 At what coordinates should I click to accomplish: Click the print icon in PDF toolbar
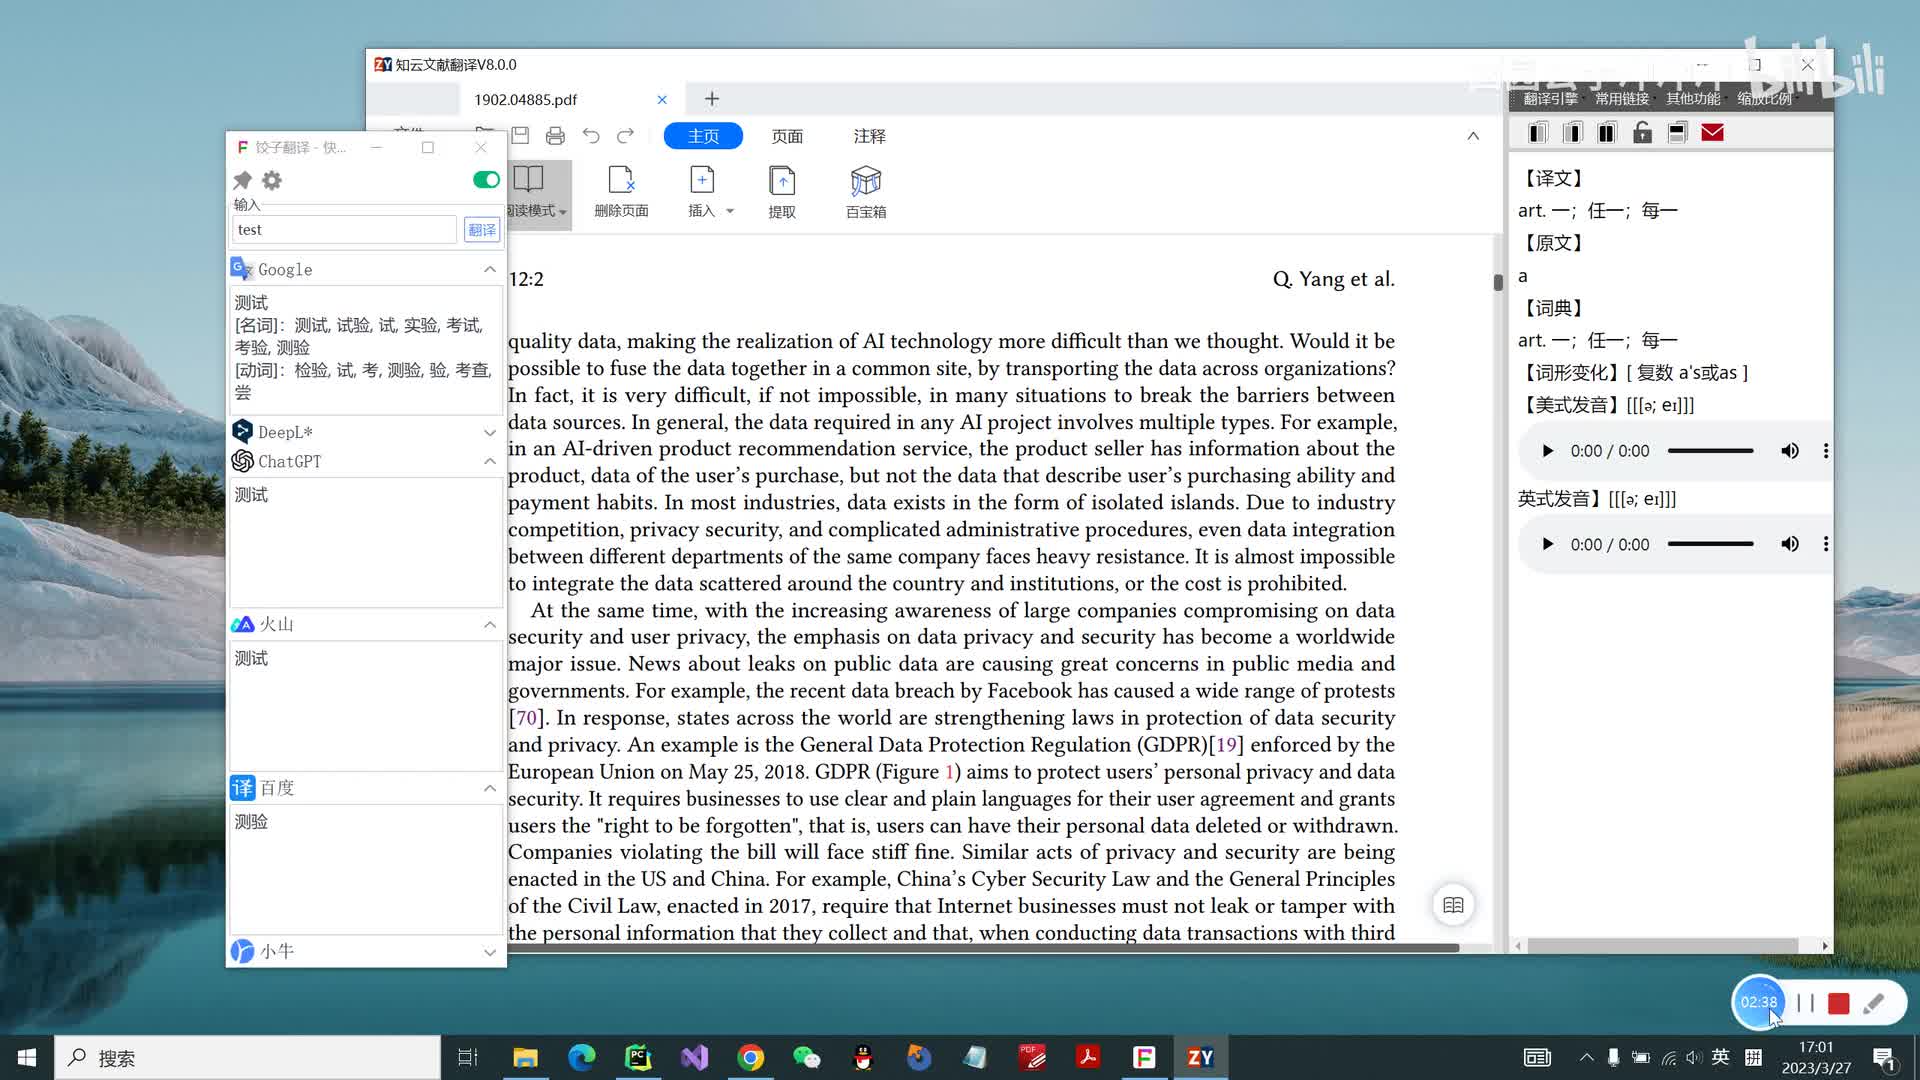(x=555, y=136)
